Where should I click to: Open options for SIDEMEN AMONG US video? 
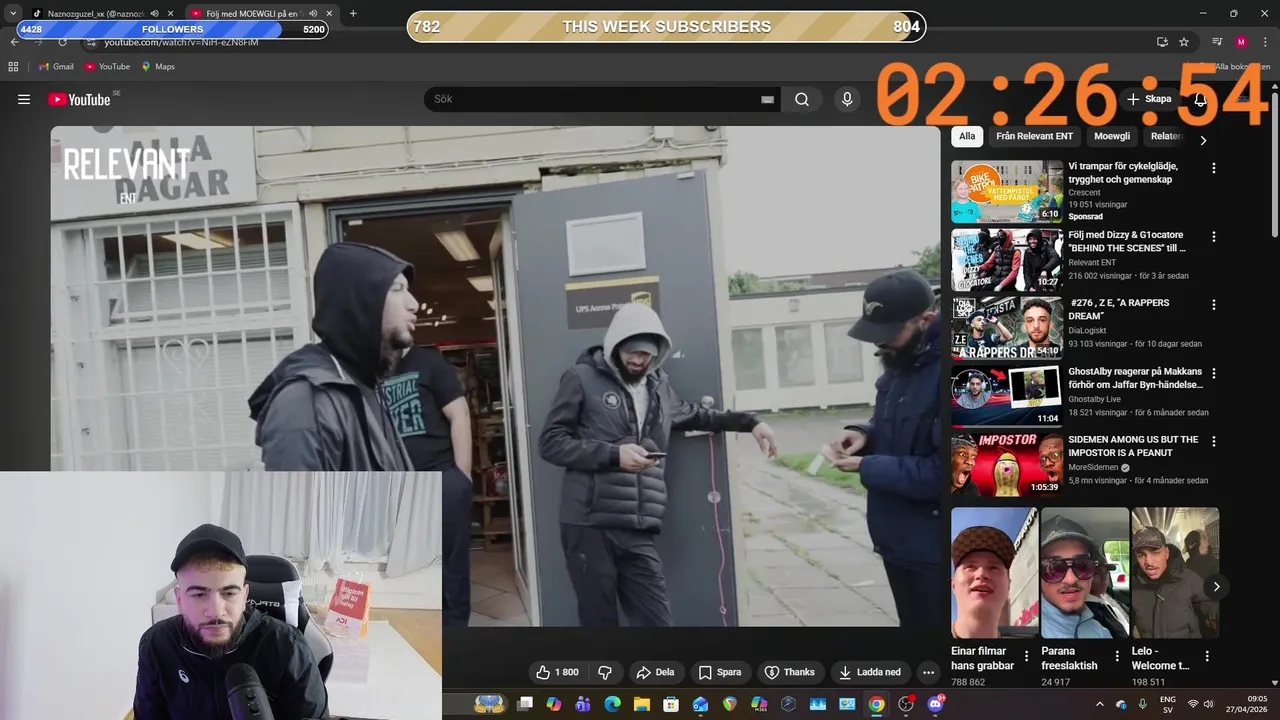click(x=1214, y=441)
